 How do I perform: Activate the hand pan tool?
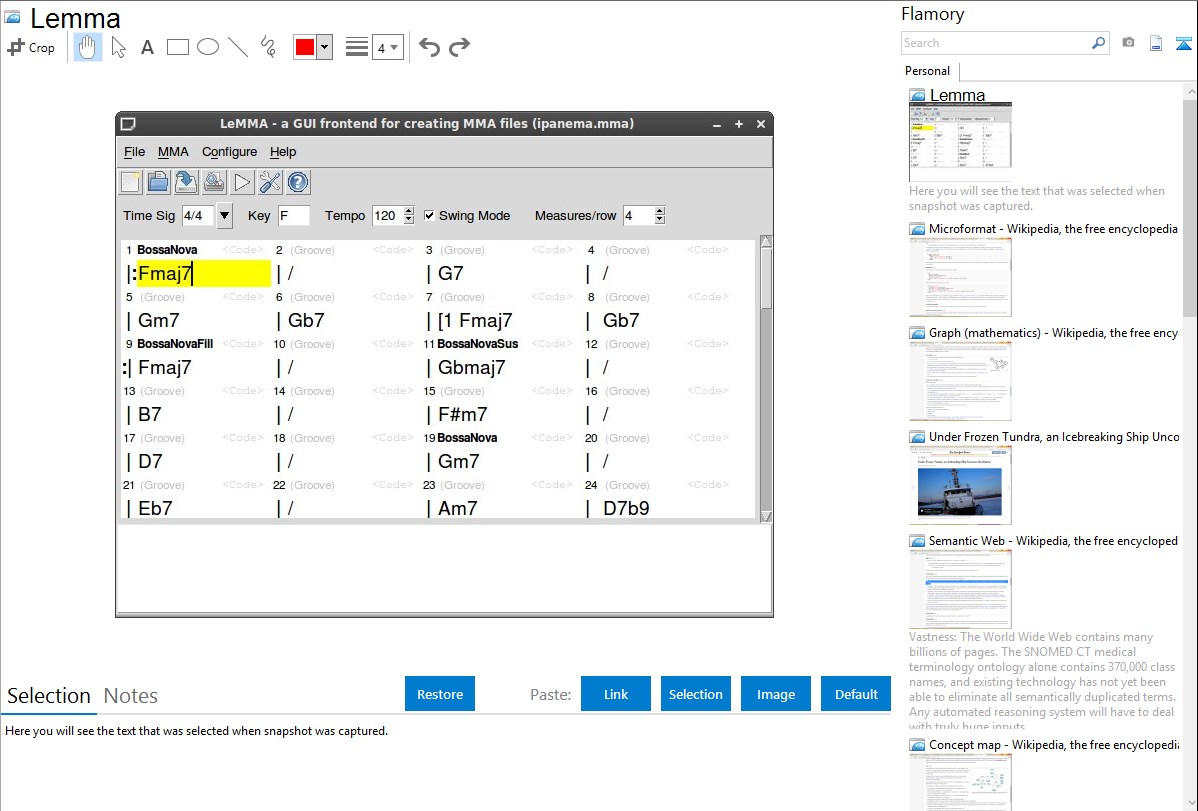click(88, 47)
